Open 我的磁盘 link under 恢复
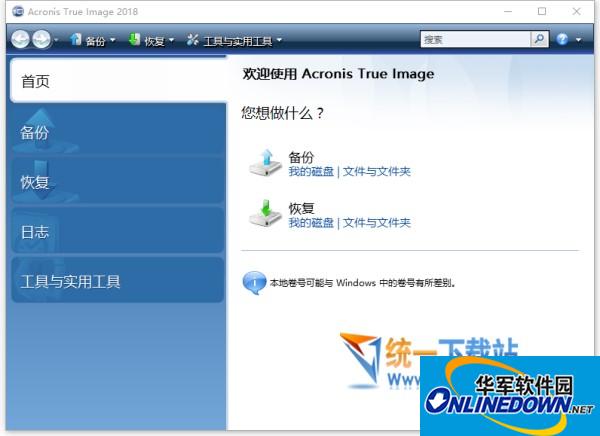The height and width of the screenshot is (436, 600). pyautogui.click(x=311, y=222)
